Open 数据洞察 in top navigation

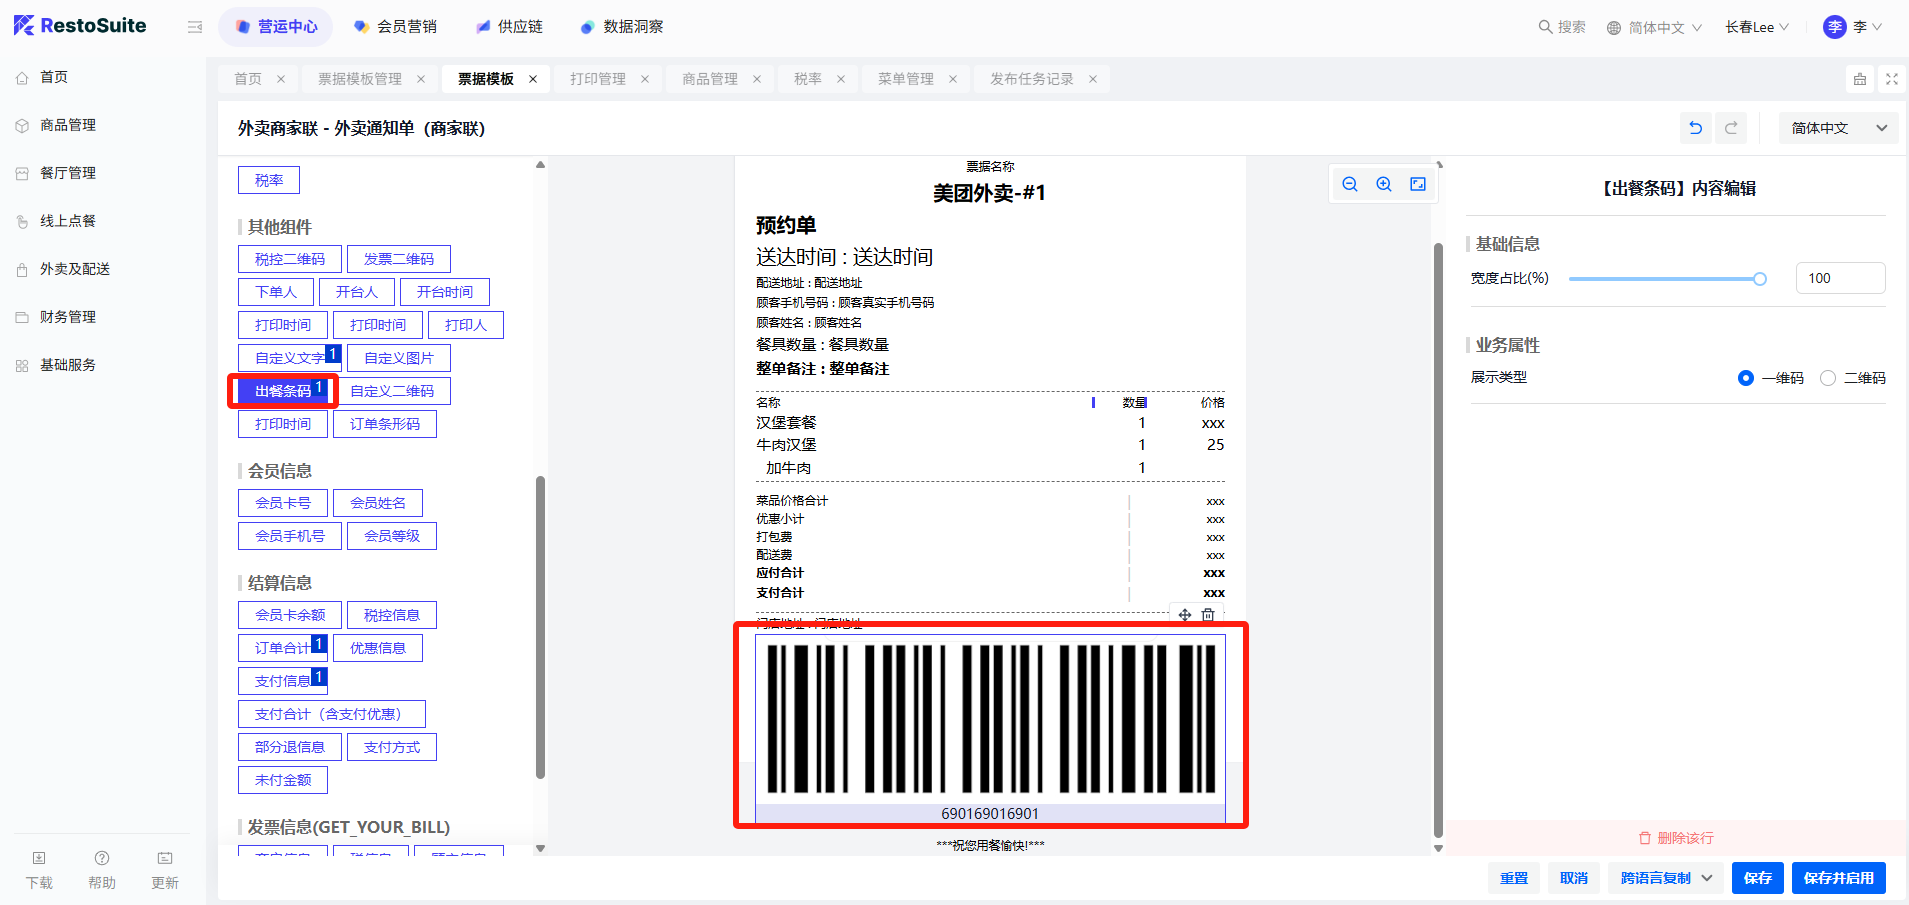click(x=622, y=27)
